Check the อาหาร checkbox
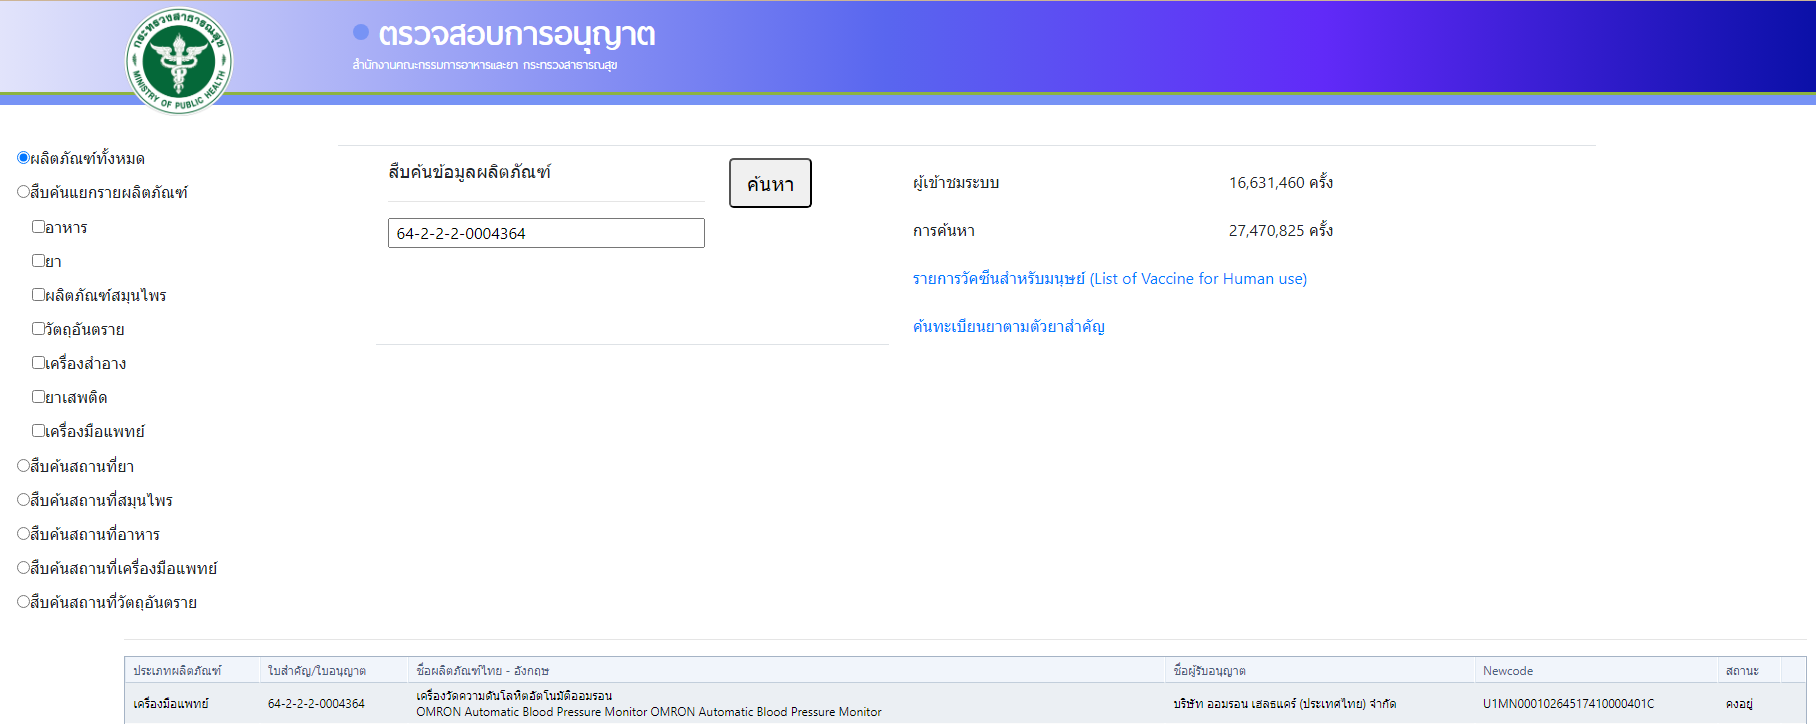1816x724 pixels. click(38, 227)
